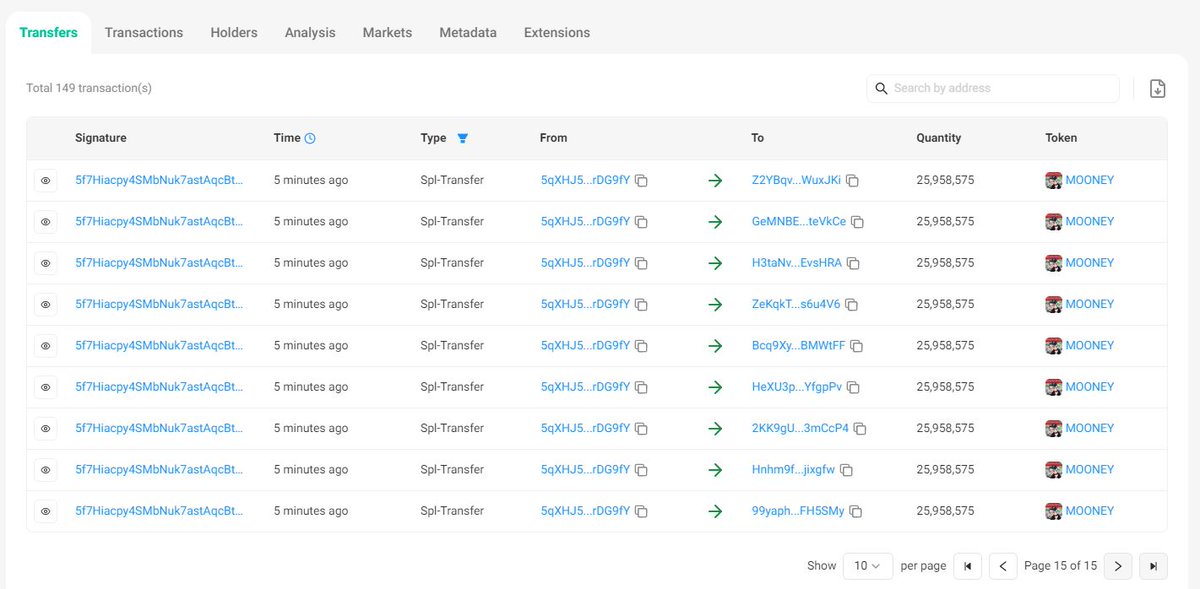Image resolution: width=1200 pixels, height=589 pixels.
Task: Go to last page button
Action: (1153, 566)
